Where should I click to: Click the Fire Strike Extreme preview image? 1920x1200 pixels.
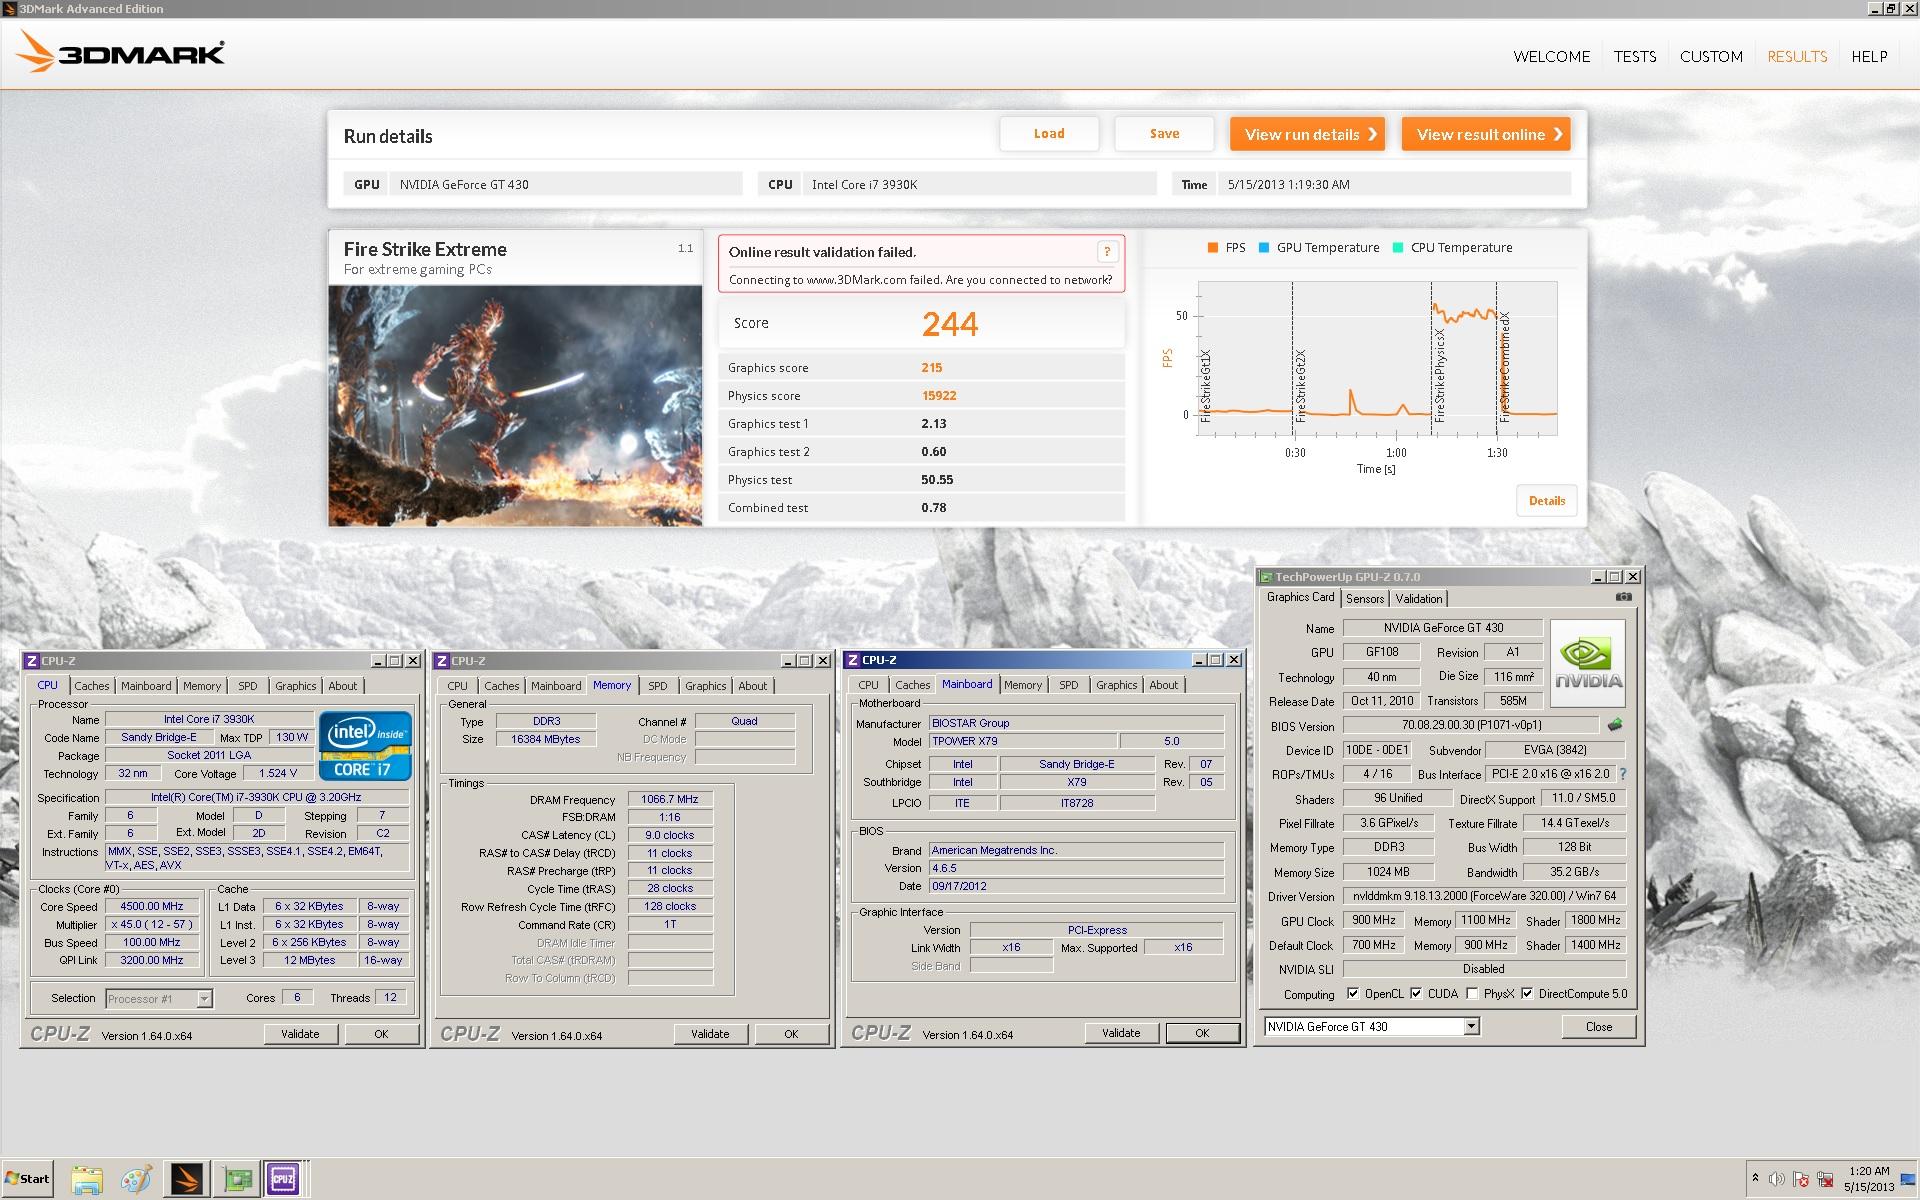[x=515, y=405]
